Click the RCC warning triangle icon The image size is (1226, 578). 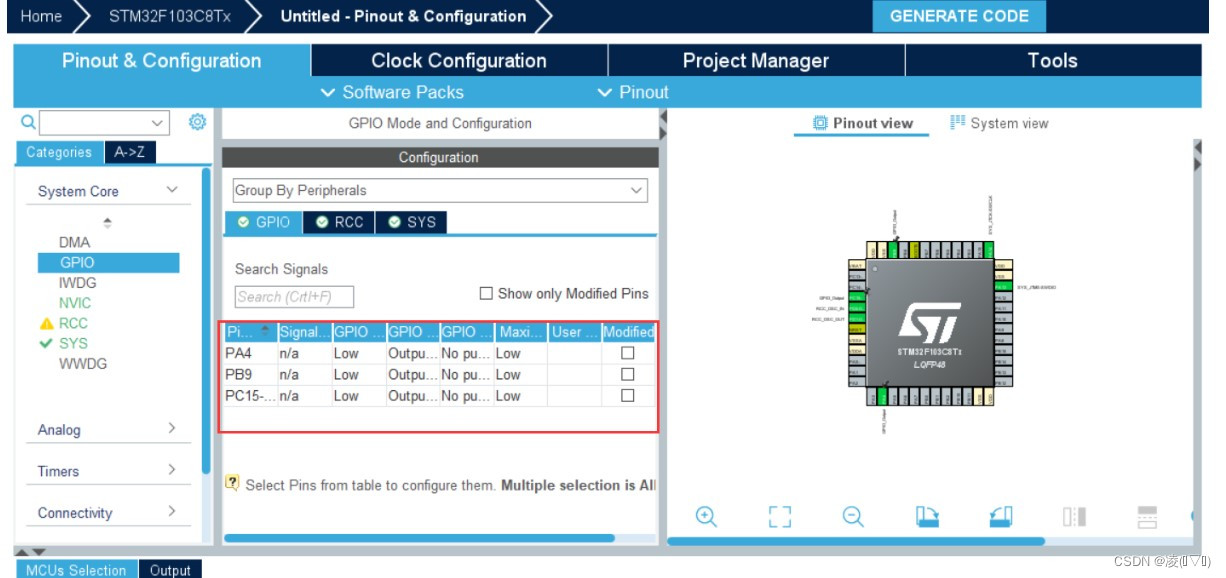pos(46,323)
